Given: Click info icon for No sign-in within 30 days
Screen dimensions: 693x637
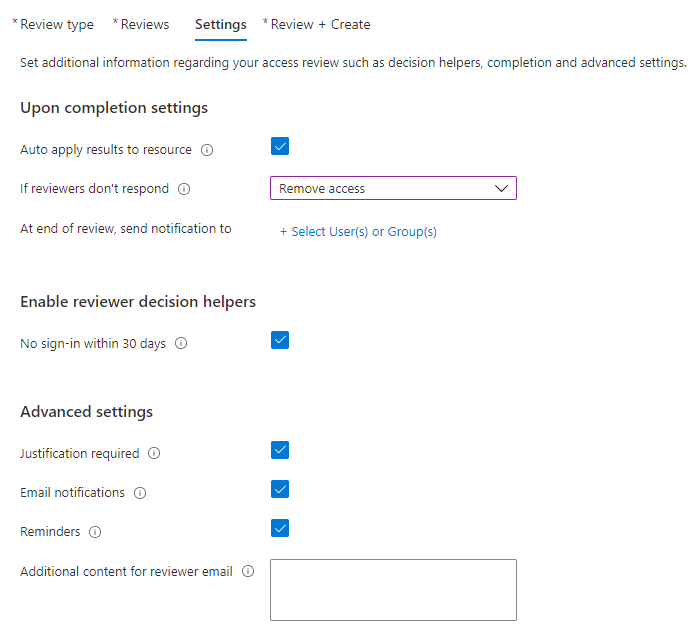Looking at the screenshot, I should [x=181, y=344].
